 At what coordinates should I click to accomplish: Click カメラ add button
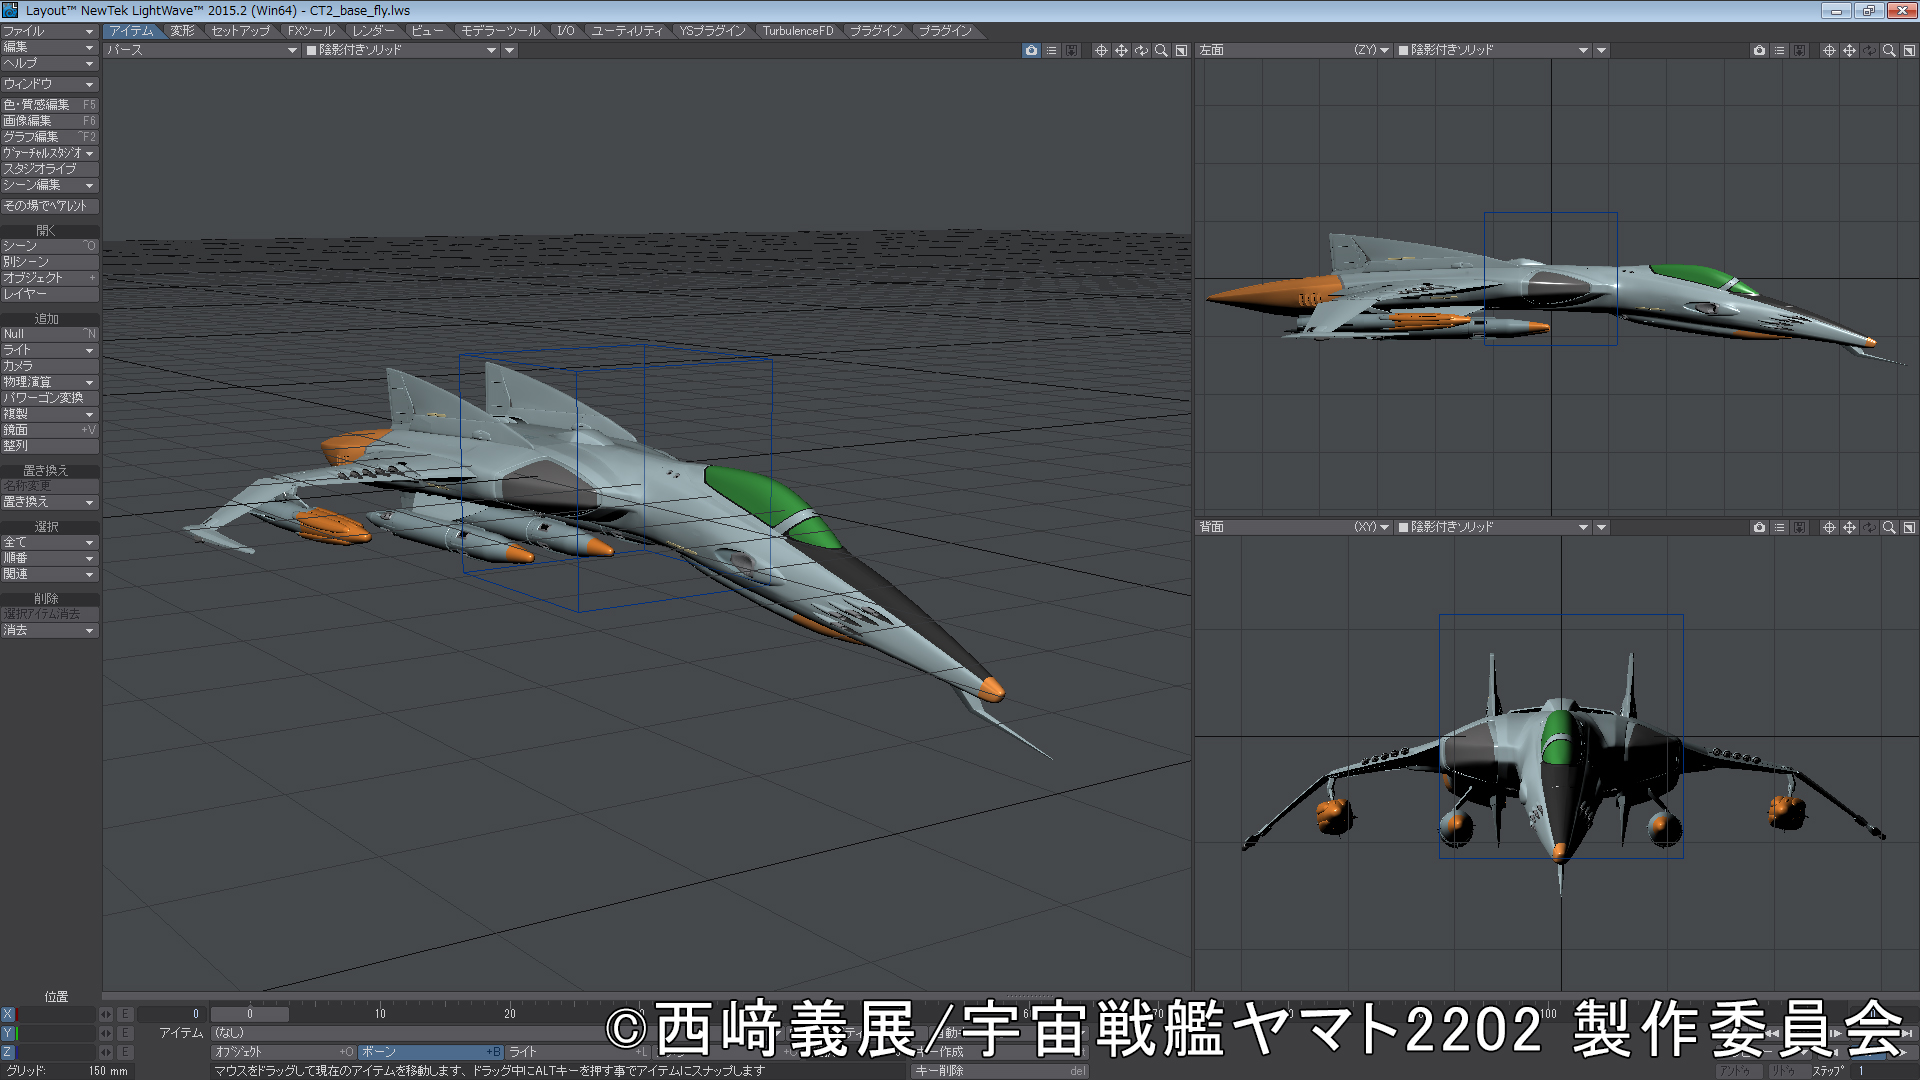(49, 366)
